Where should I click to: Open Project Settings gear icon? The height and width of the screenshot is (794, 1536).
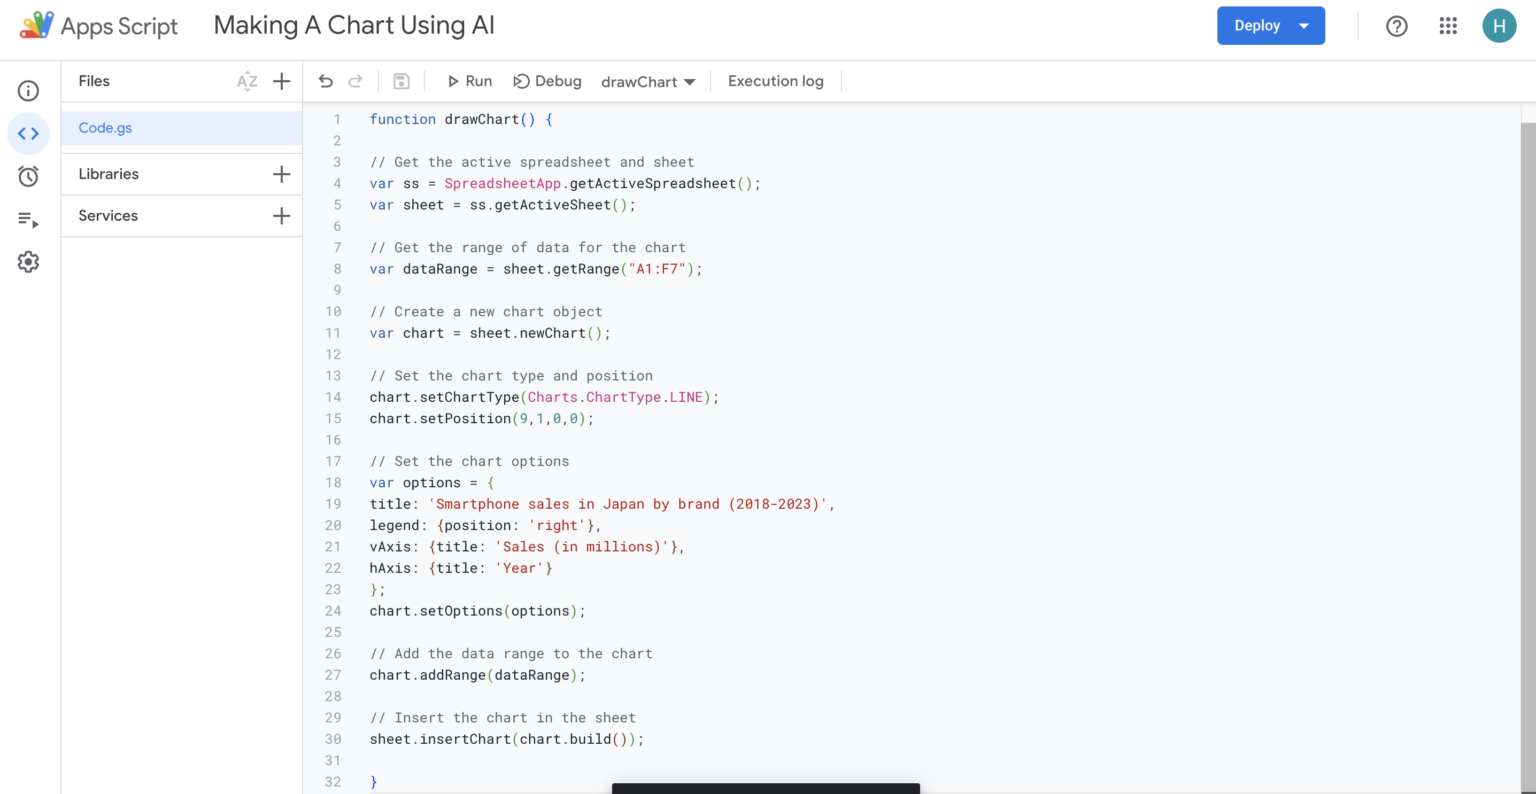coord(28,262)
